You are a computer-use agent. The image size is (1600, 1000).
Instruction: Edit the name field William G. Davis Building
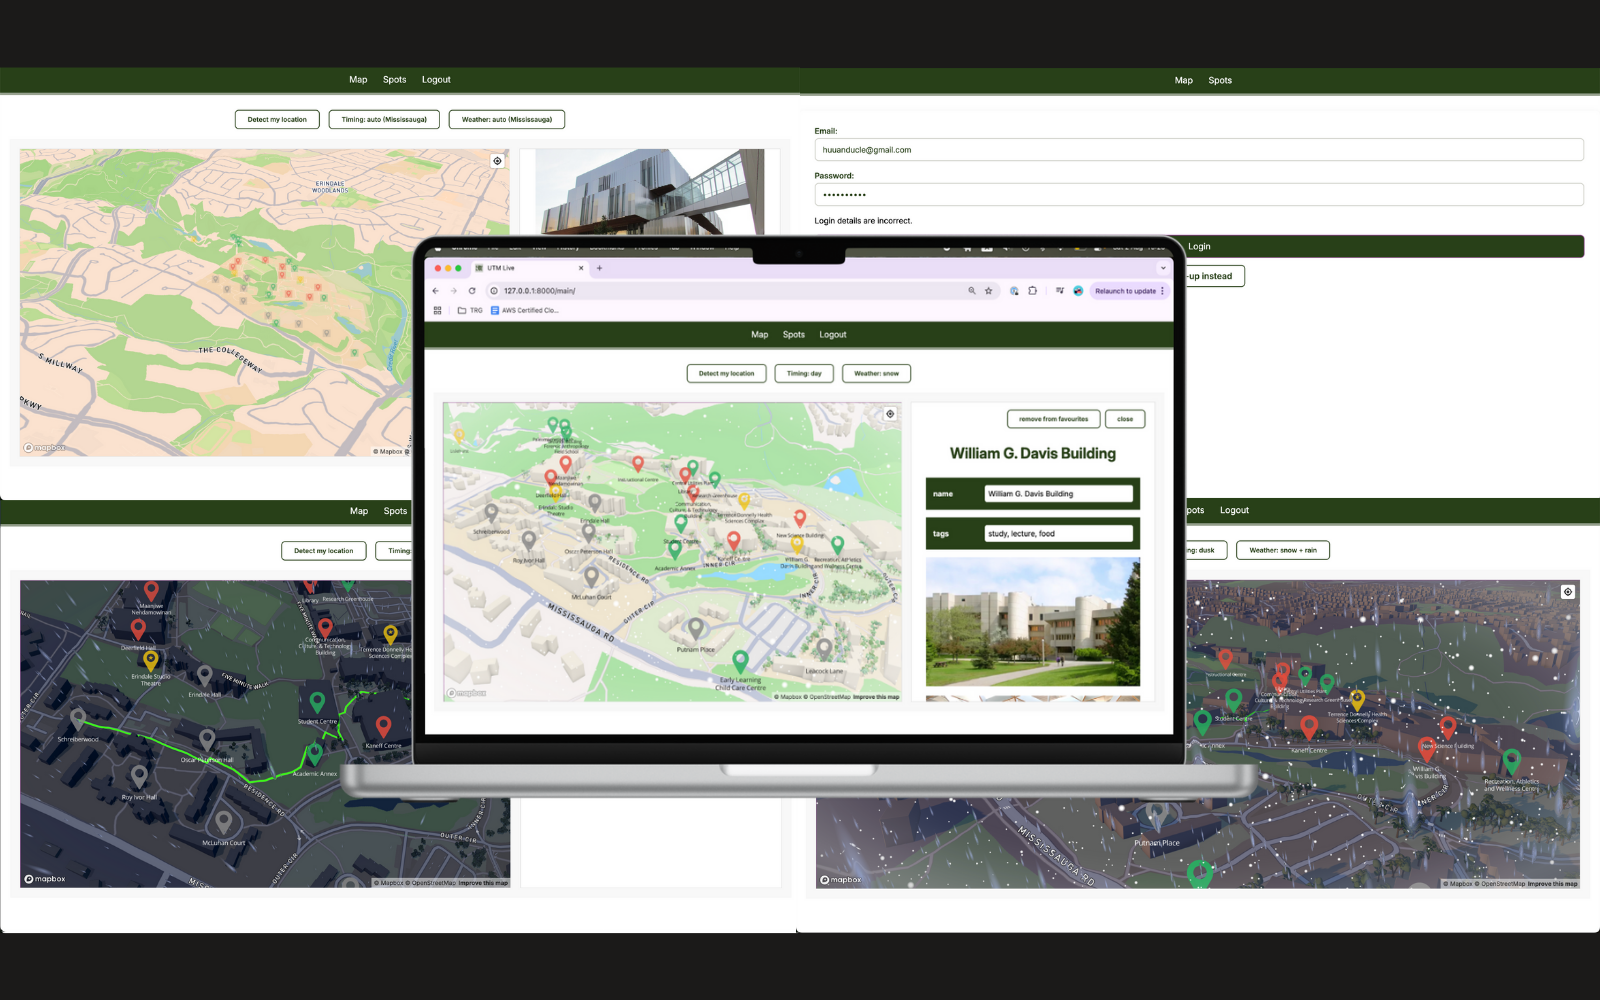(1058, 494)
